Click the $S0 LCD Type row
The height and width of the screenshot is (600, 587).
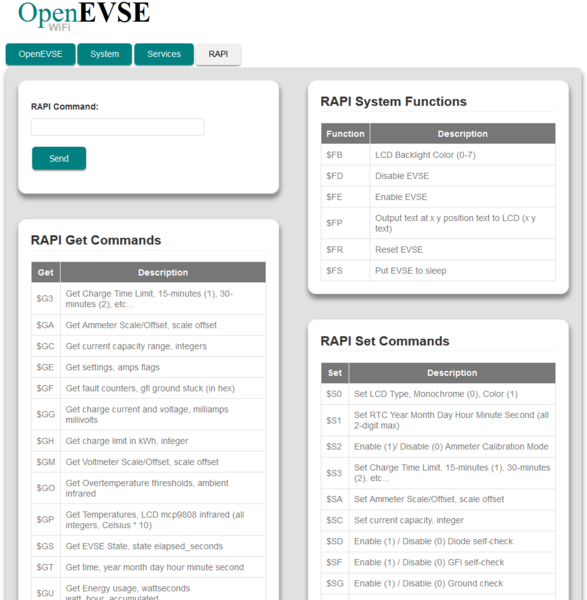click(x=438, y=394)
